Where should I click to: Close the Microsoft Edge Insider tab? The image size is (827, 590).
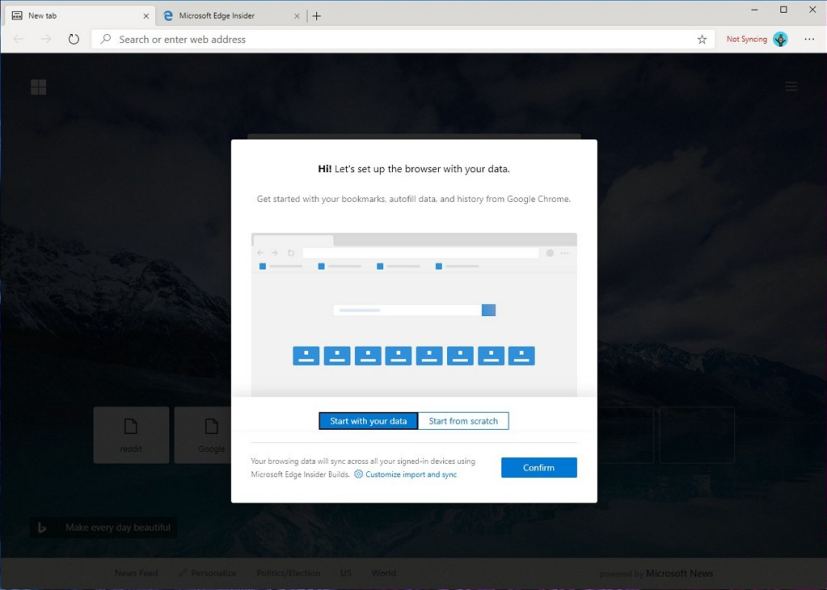click(x=297, y=16)
